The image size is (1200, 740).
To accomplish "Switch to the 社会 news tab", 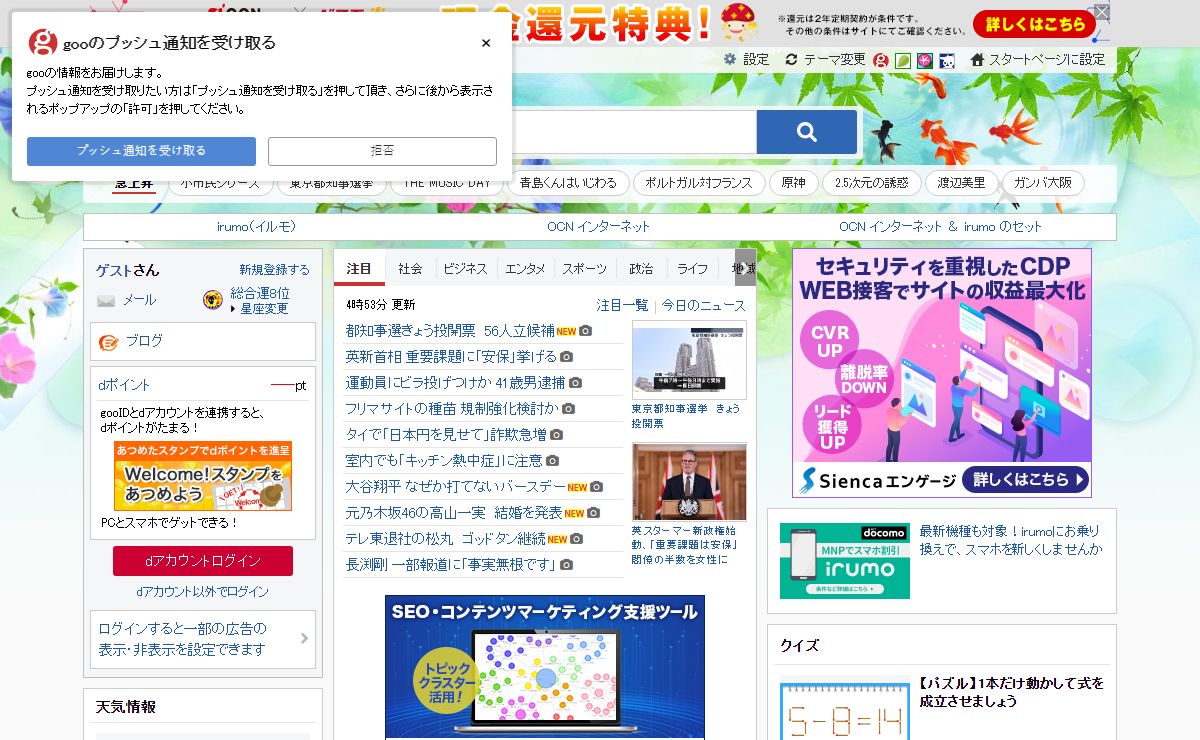I will pyautogui.click(x=410, y=268).
